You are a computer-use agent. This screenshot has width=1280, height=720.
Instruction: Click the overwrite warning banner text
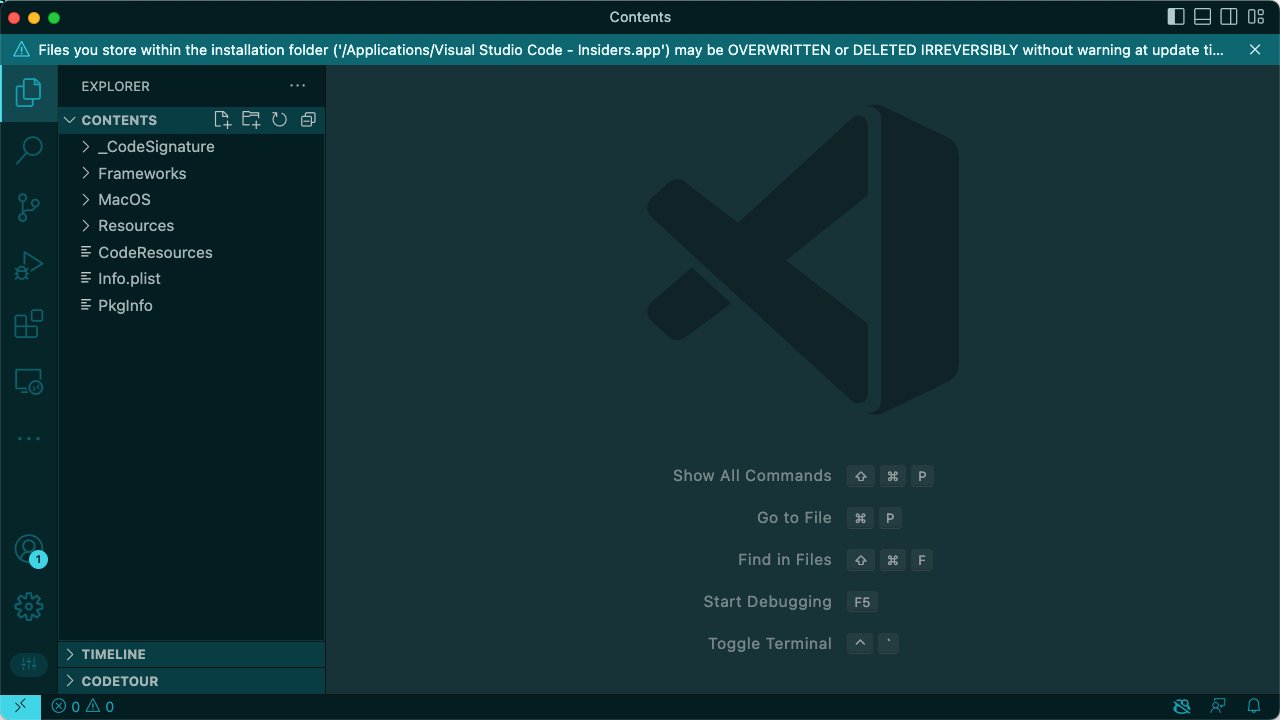click(x=630, y=50)
